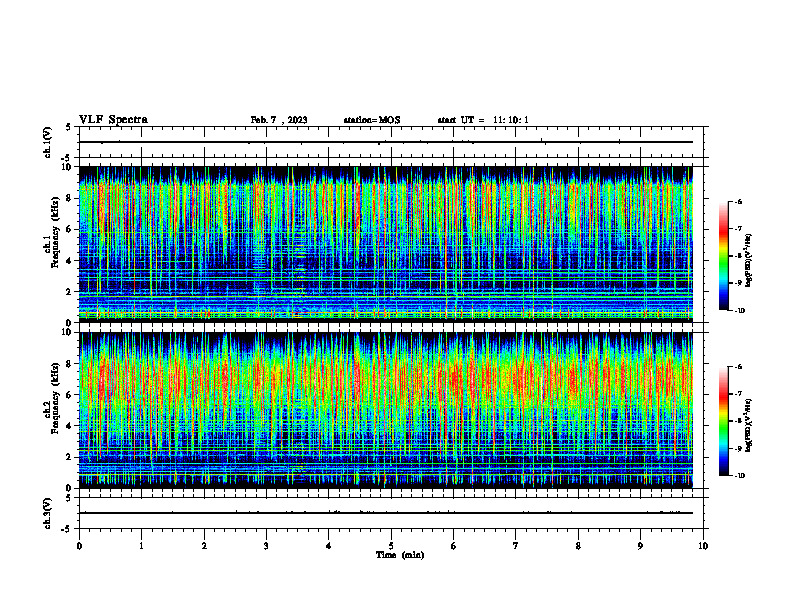Select the date text "Feb. 7 , 2023"
This screenshot has width=792, height=612.
279,120
